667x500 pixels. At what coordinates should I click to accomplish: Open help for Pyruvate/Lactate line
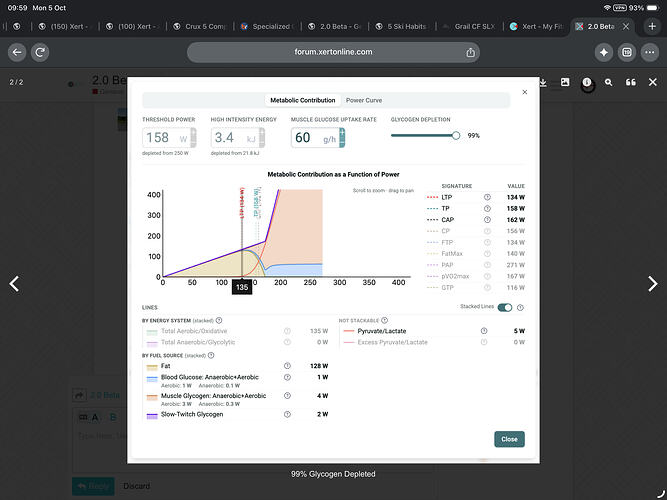pyautogui.click(x=484, y=331)
